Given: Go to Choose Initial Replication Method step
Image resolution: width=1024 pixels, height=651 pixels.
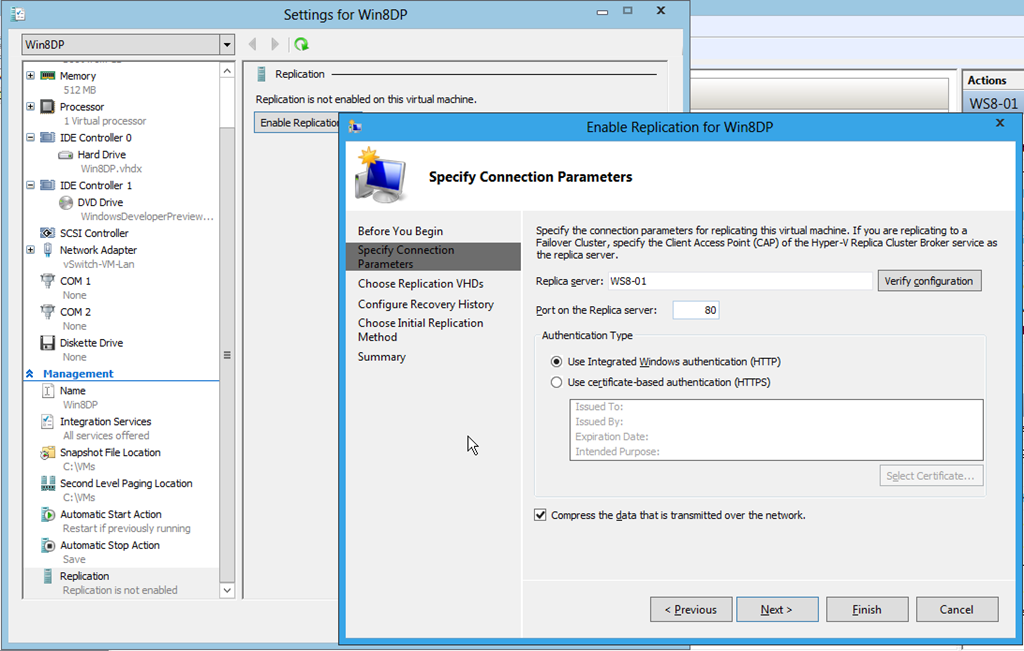Looking at the screenshot, I should point(421,330).
